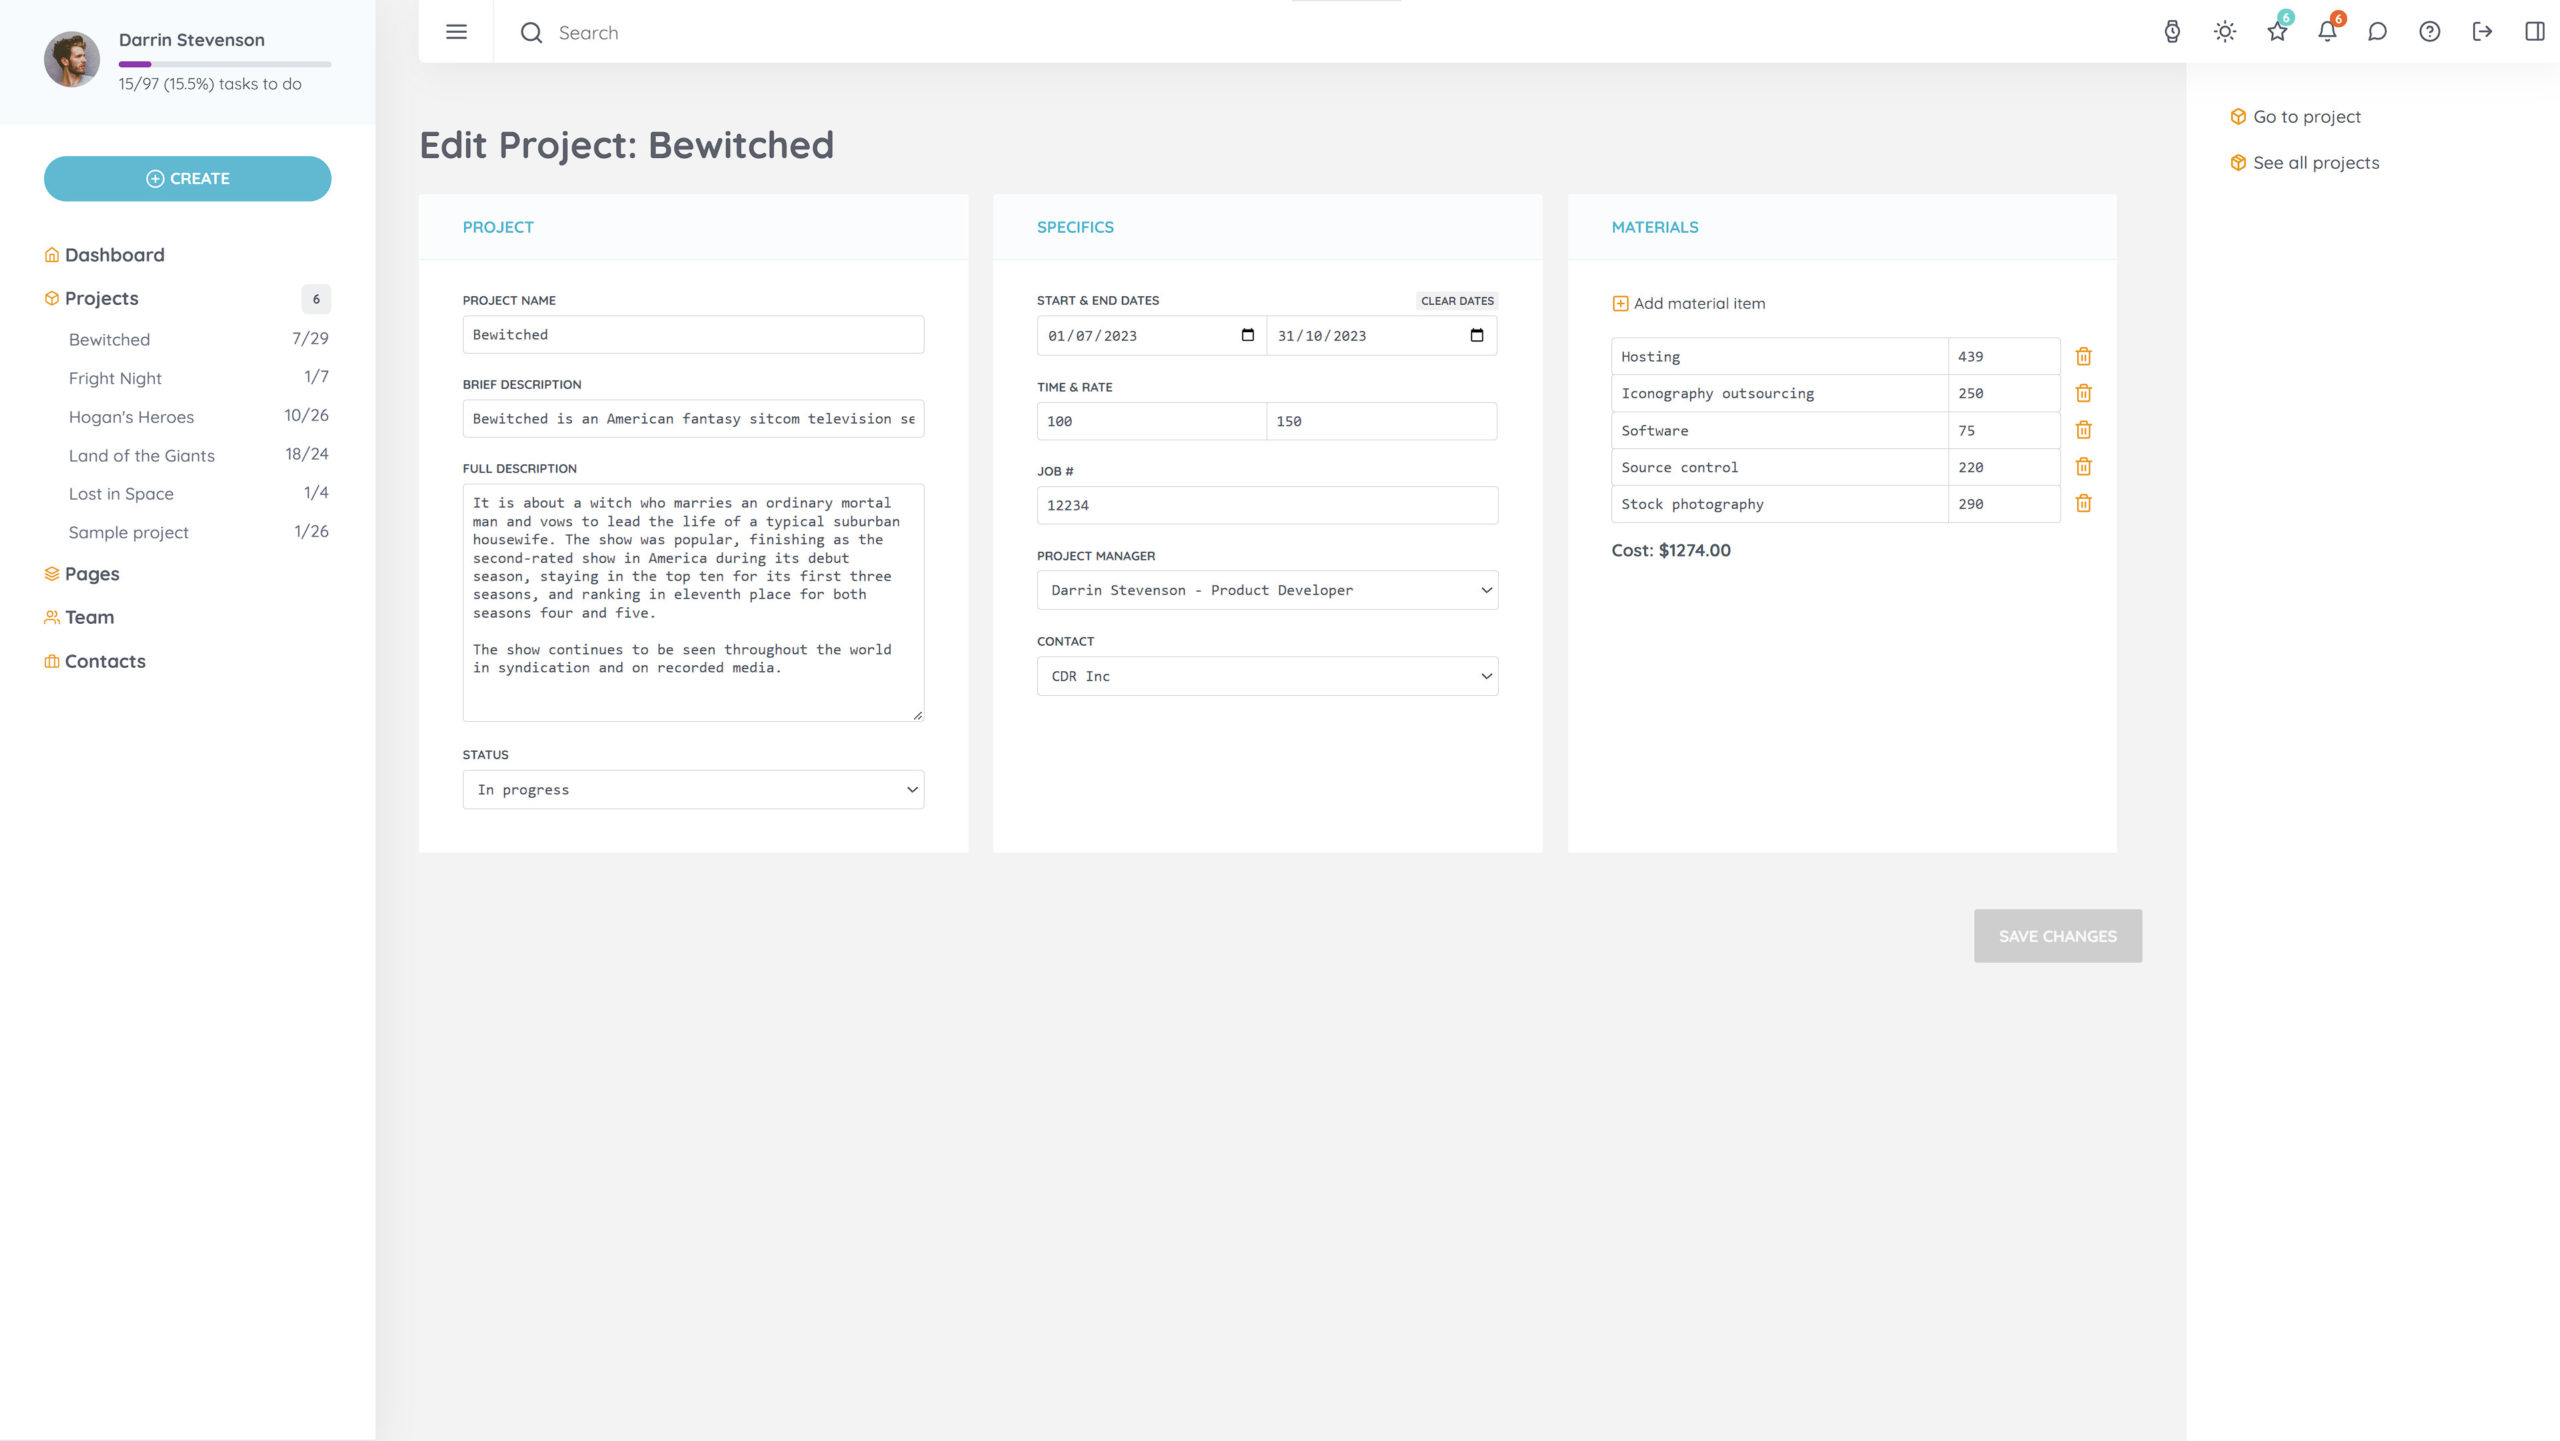Switch theme using the sun icon

click(2225, 32)
